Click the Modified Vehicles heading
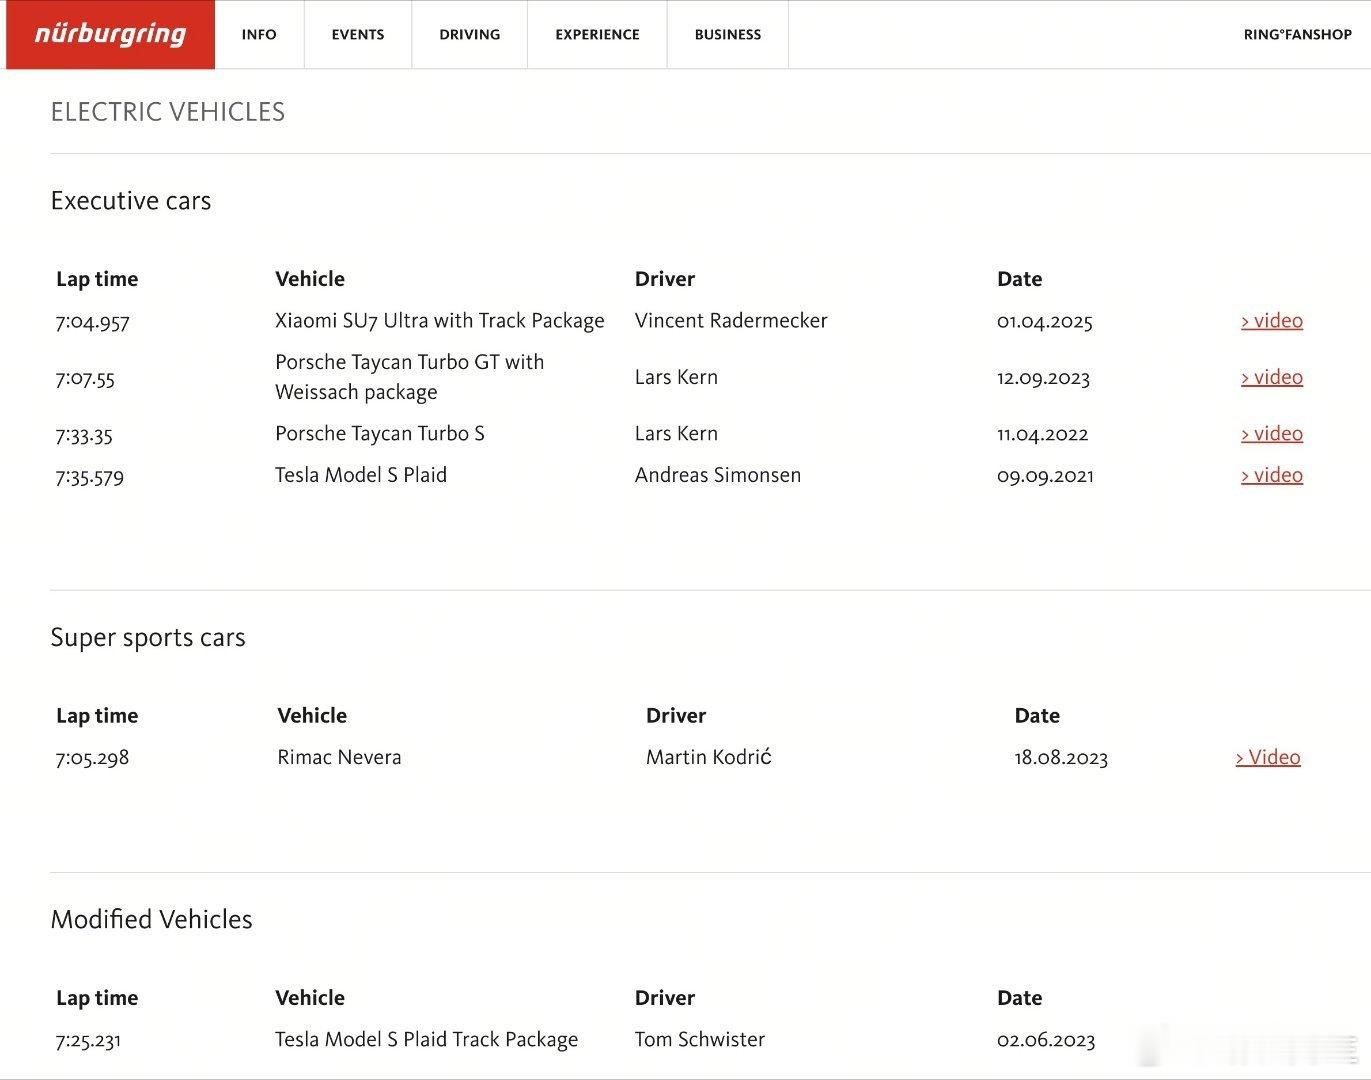The height and width of the screenshot is (1080, 1371). coord(152,920)
